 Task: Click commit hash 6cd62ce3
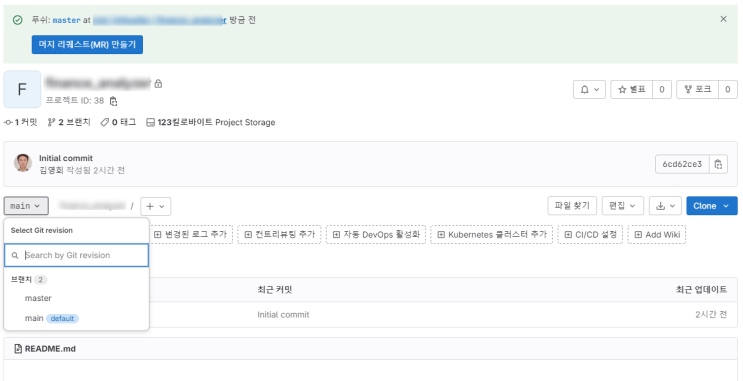tap(682, 164)
